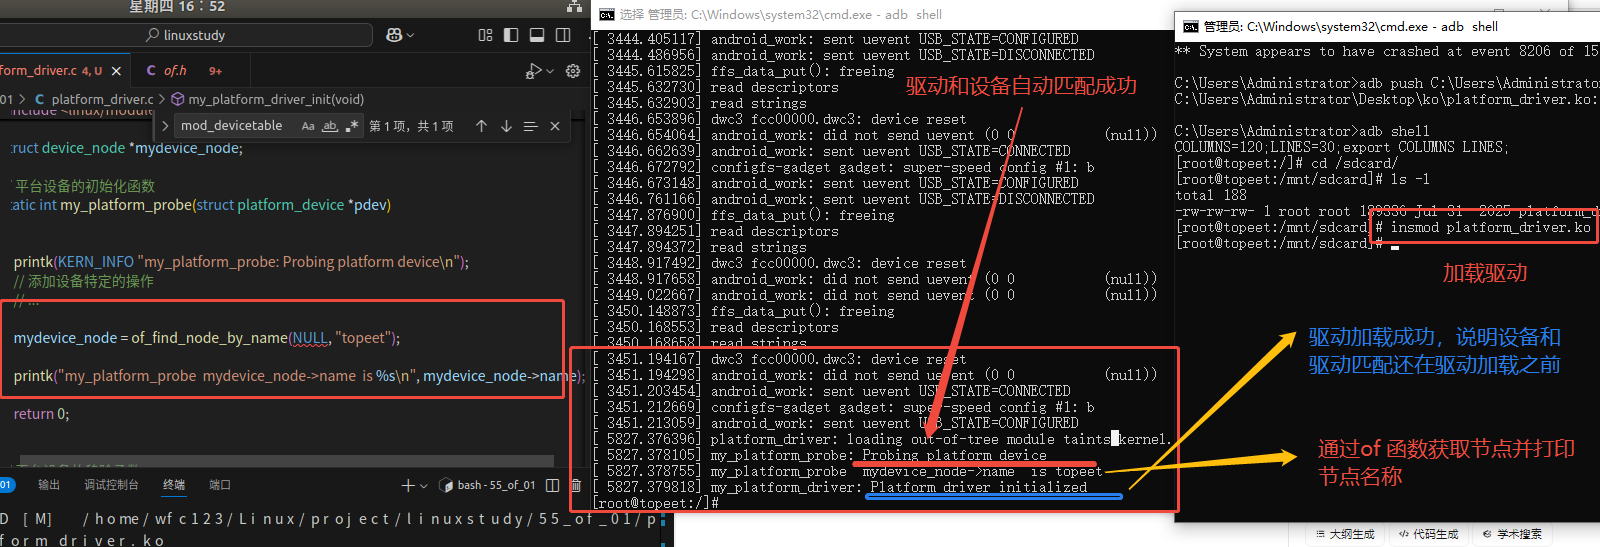Click the cmd icon in the 管理员 adb shell window
The image size is (1600, 547).
tap(1190, 27)
